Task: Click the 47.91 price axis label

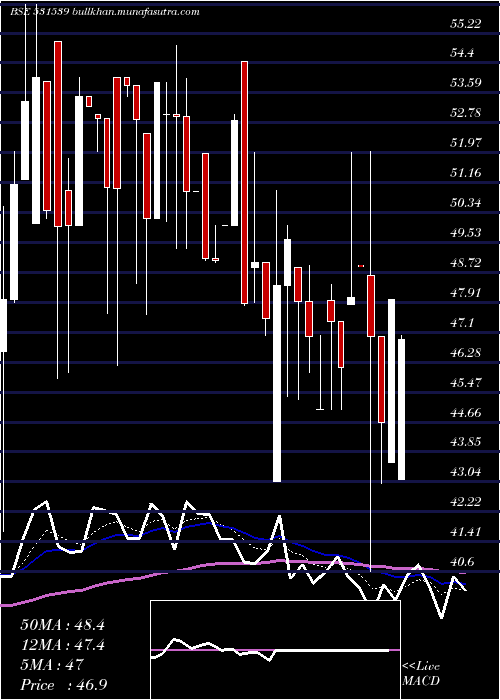Action: coord(465,293)
